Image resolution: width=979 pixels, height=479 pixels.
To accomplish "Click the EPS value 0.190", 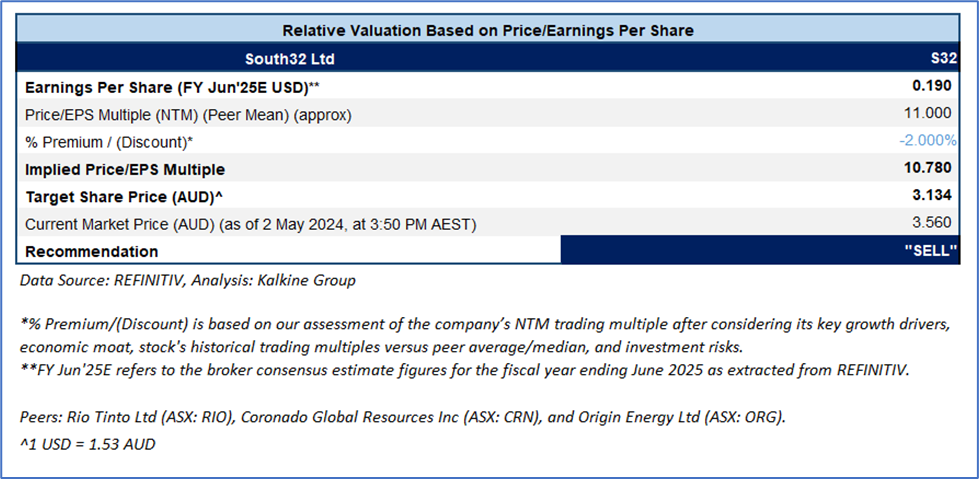I will (932, 86).
